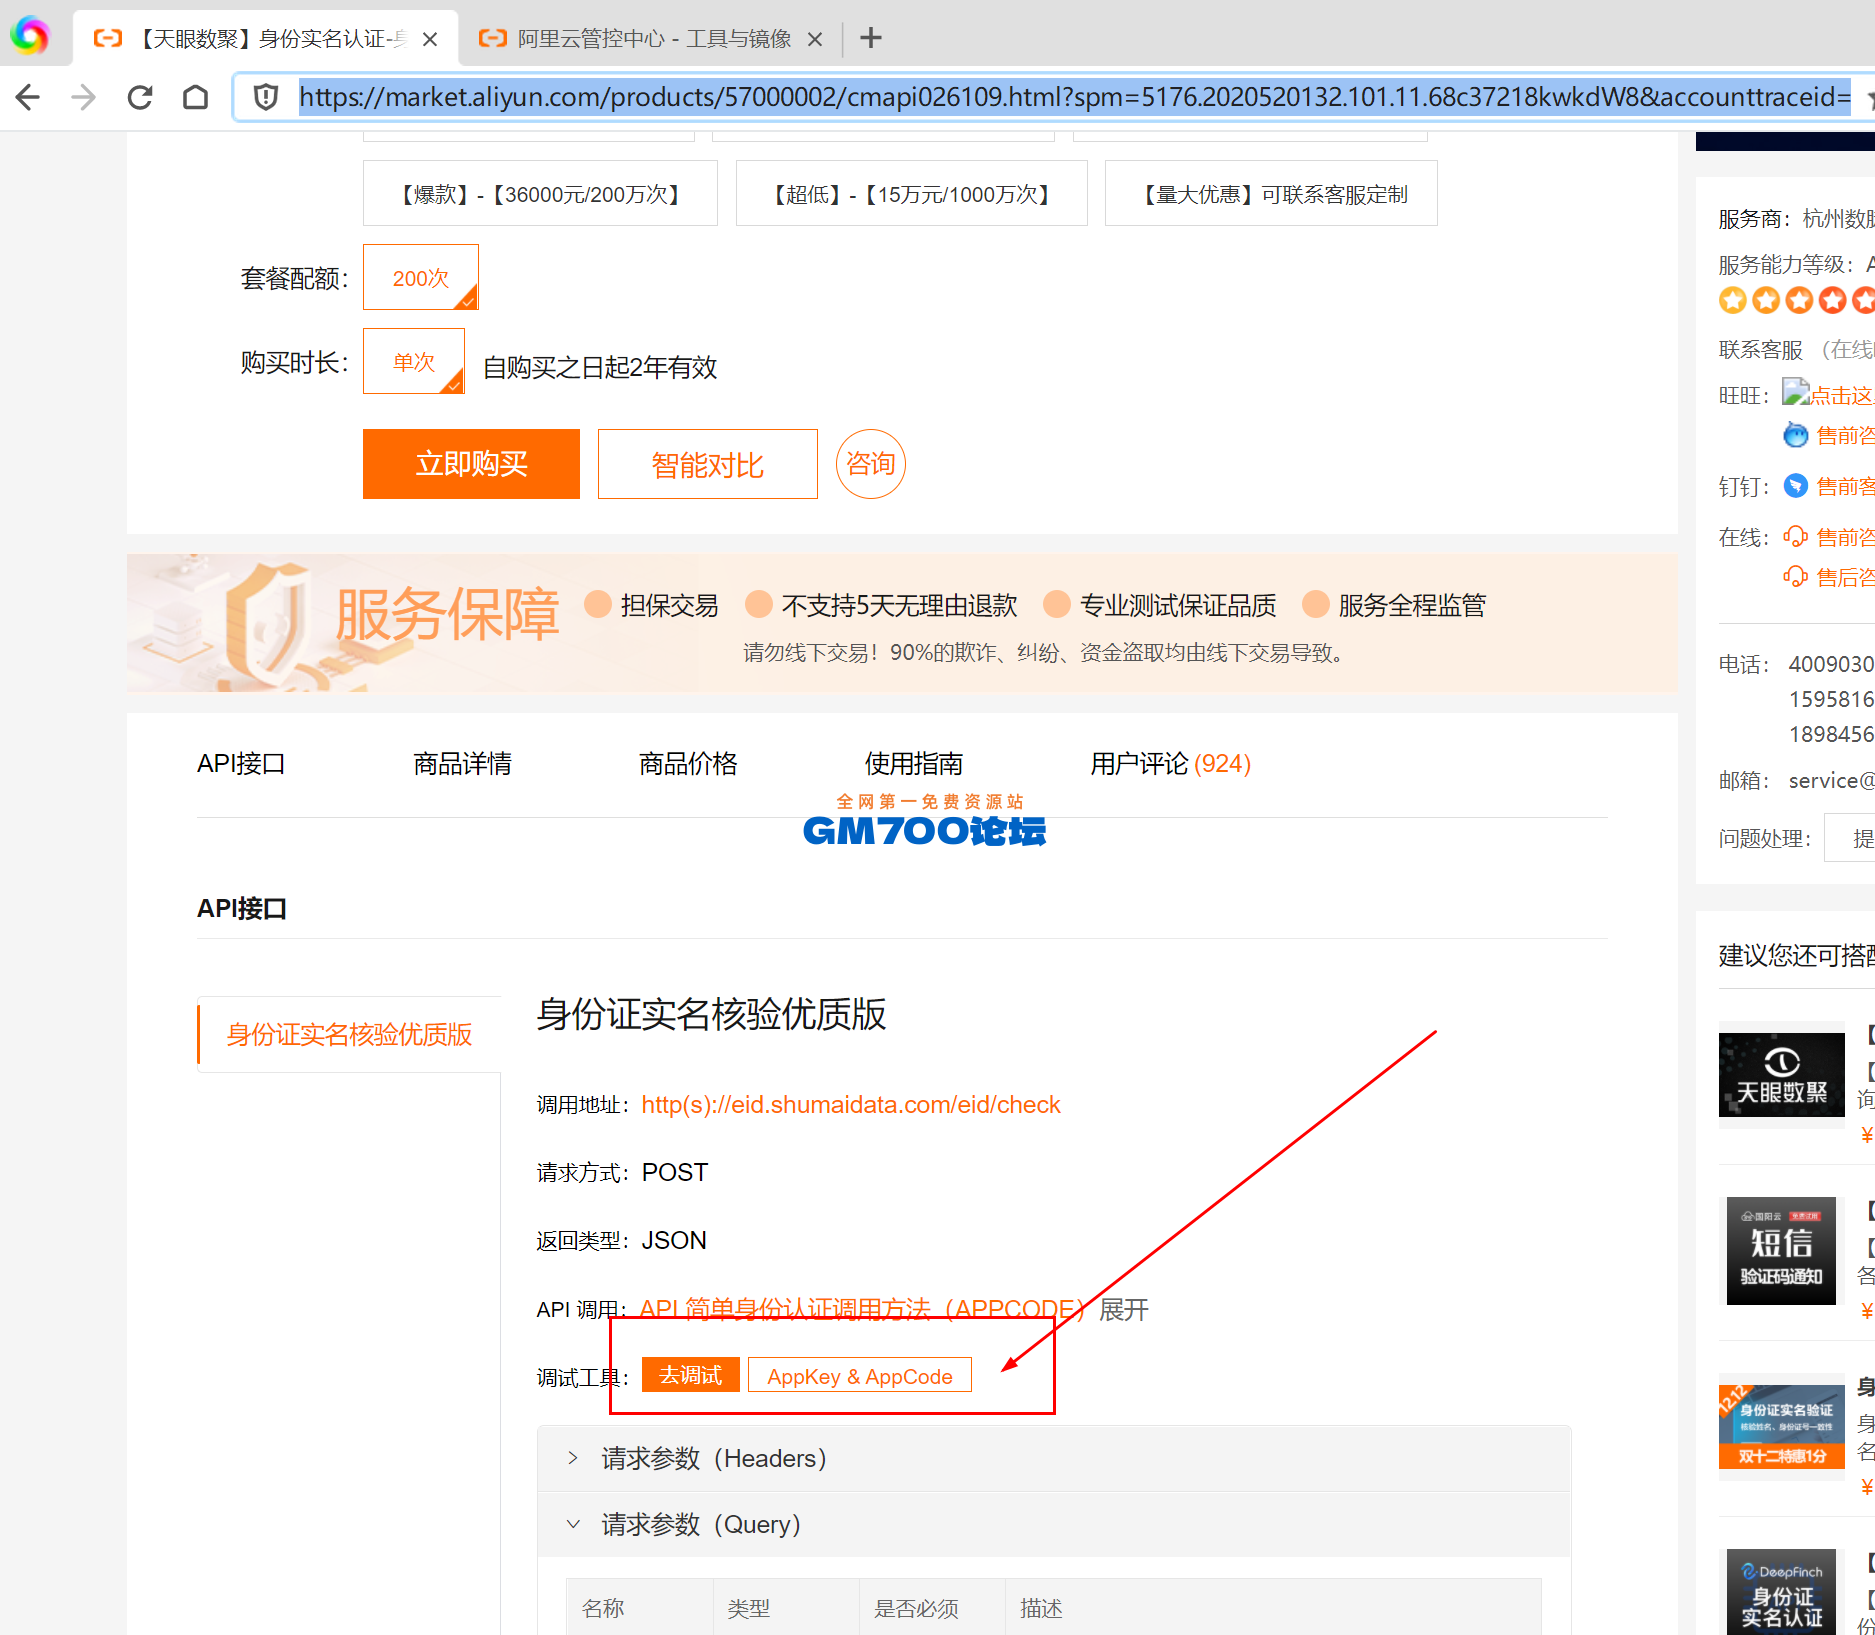Click 展开 to expand the APPCODE method
The width and height of the screenshot is (1875, 1635).
coord(1124,1310)
